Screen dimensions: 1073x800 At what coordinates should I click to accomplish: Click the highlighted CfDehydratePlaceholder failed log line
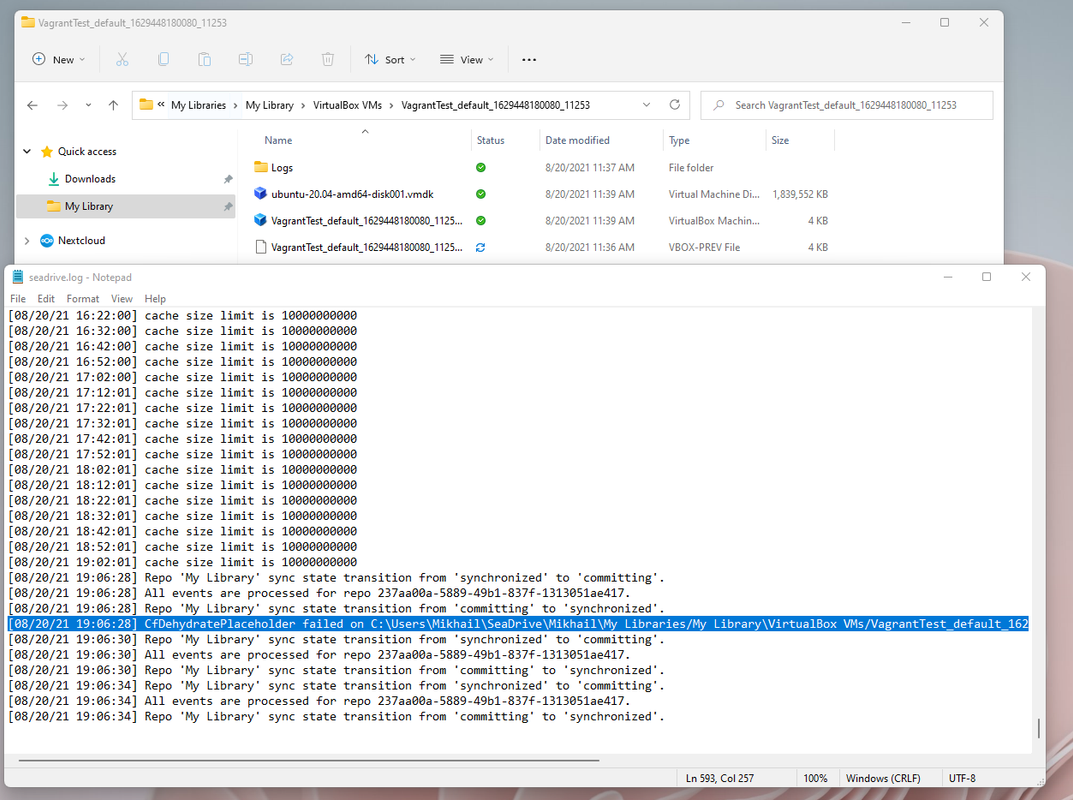[518, 624]
